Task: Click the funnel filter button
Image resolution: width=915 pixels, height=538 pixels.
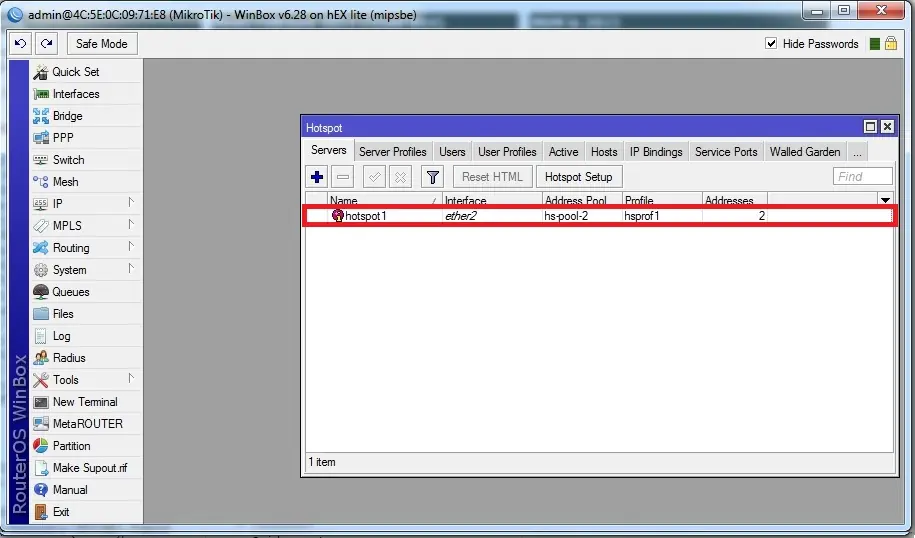Action: click(432, 177)
